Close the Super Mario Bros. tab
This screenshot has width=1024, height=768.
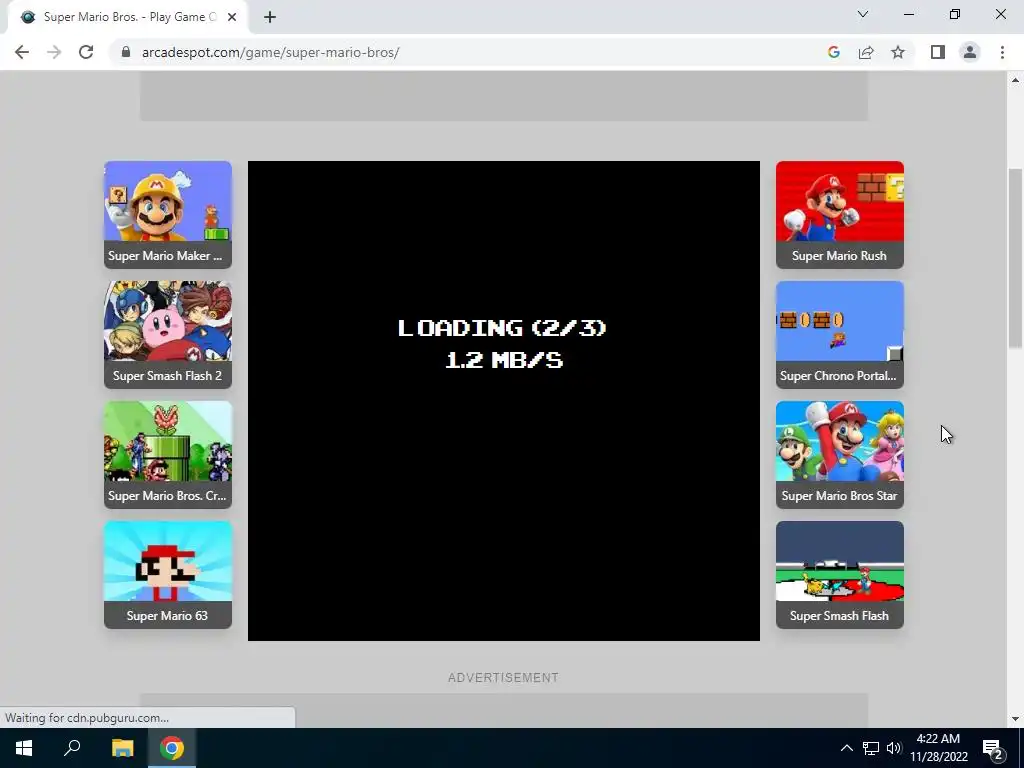[232, 17]
